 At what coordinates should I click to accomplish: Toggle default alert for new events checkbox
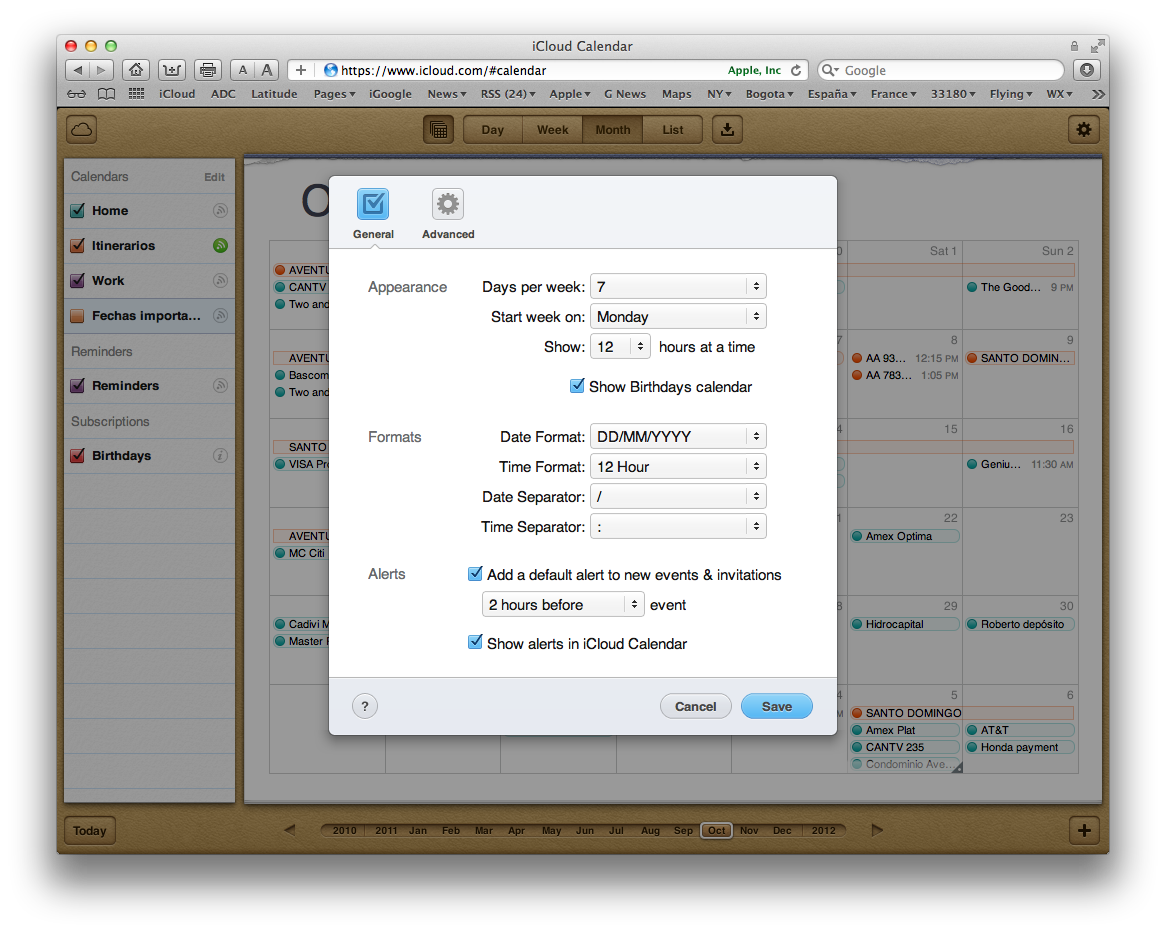pos(475,574)
